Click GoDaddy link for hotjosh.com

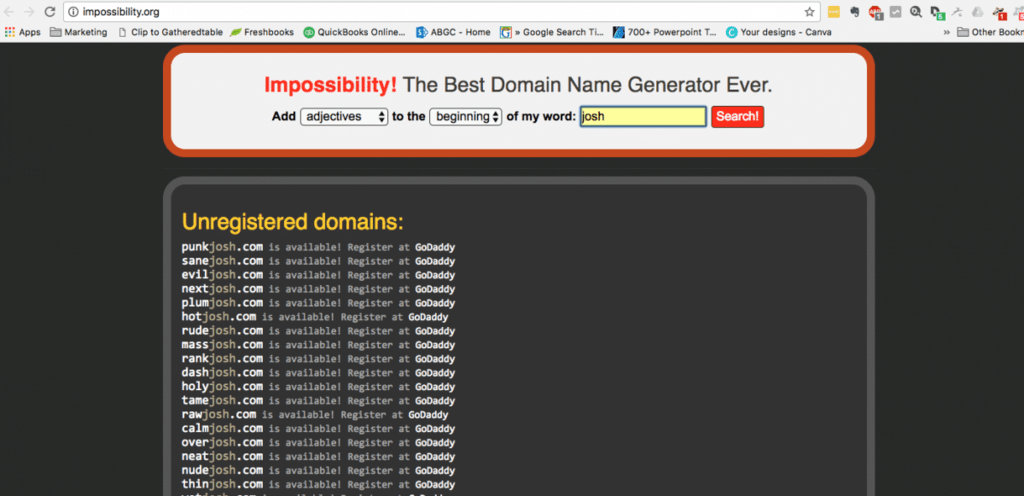pos(428,317)
